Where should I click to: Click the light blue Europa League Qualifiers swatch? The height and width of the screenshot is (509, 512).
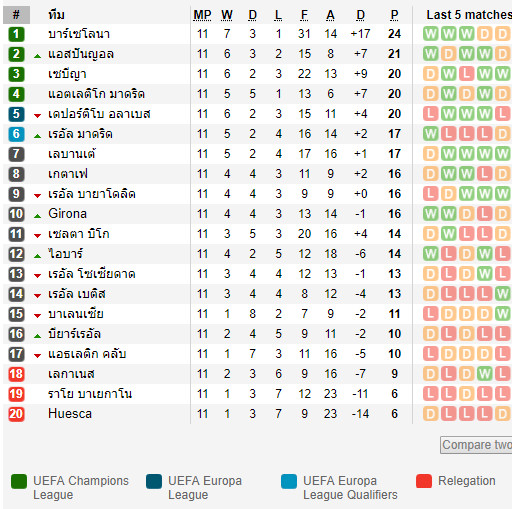pyautogui.click(x=289, y=481)
